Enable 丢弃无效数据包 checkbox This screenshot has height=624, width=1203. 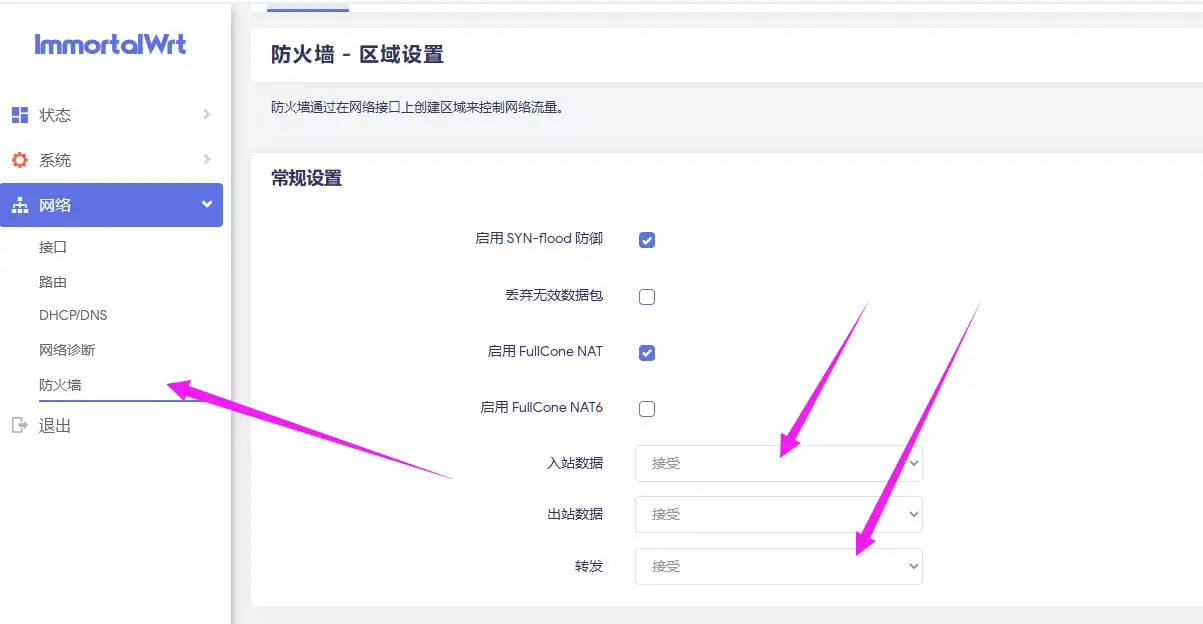pos(646,296)
